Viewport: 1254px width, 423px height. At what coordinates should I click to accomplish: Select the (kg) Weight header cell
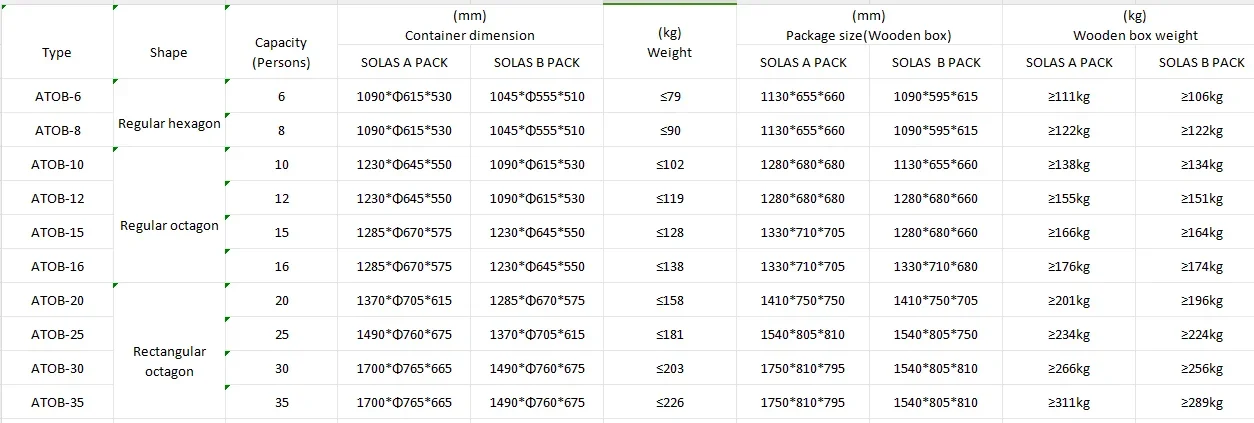[x=669, y=44]
